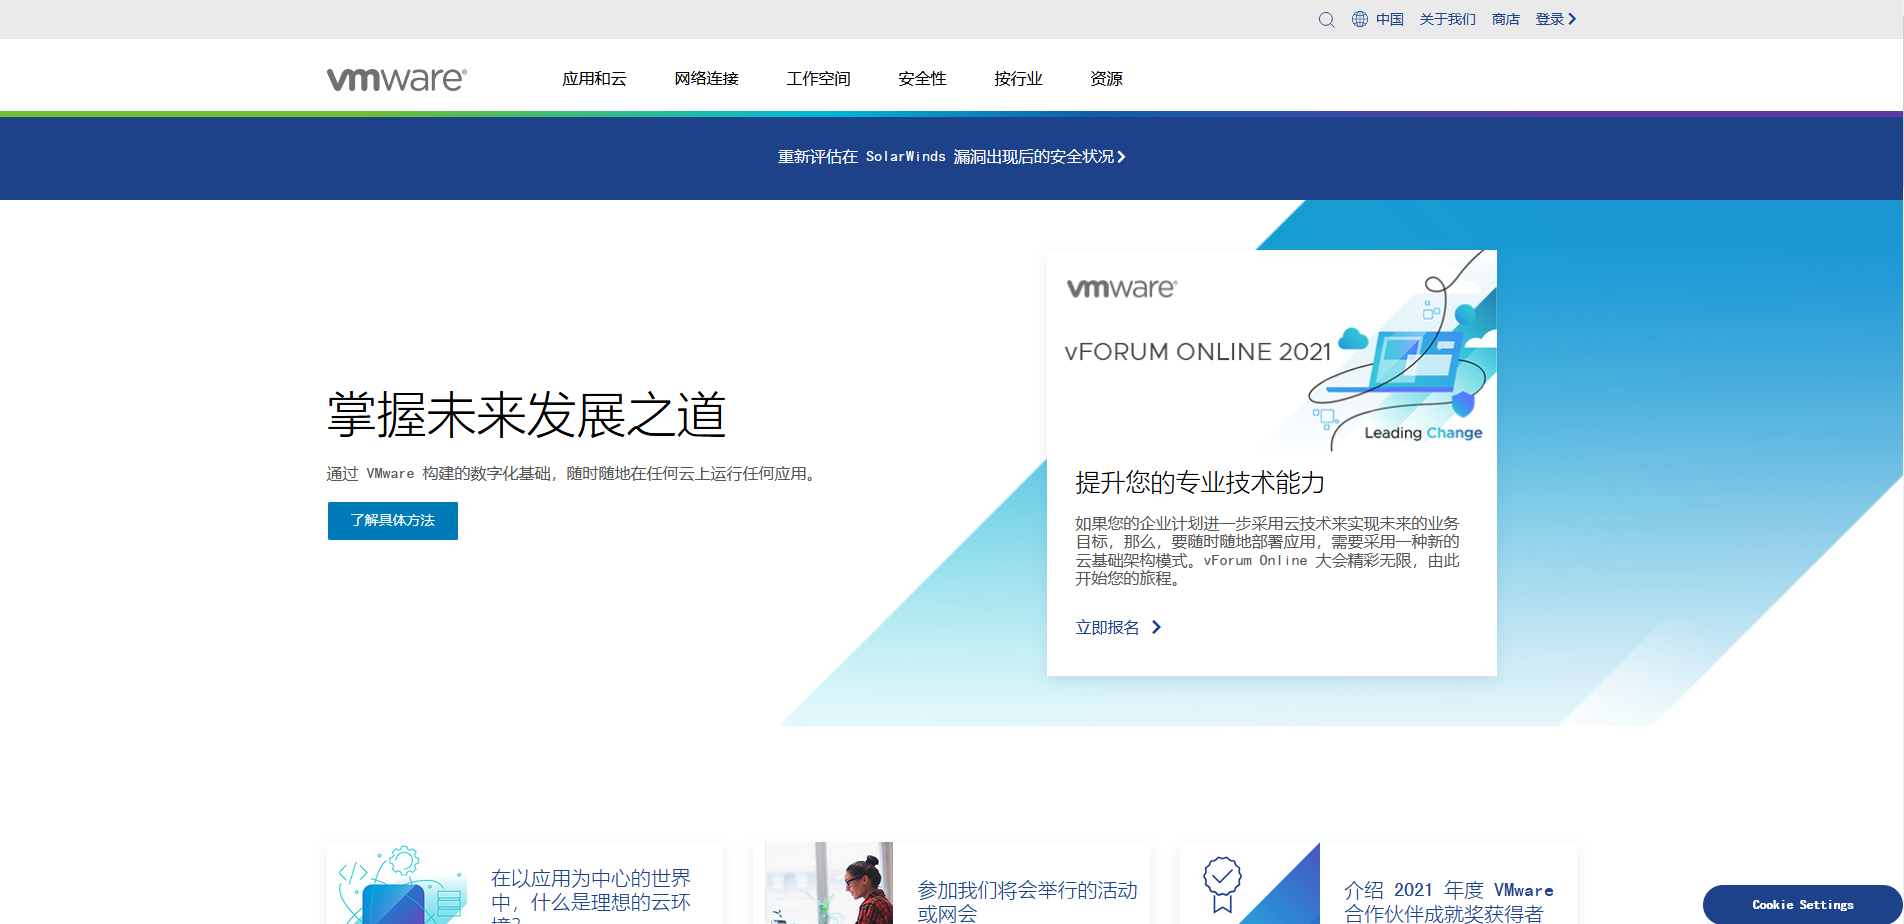The width and height of the screenshot is (1904, 924).
Task: Click the vFORUM card description paragraph
Action: point(1267,551)
